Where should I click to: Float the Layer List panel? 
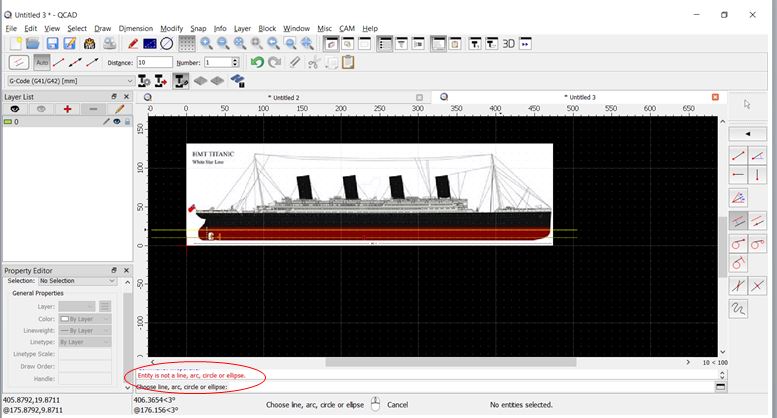(x=114, y=97)
